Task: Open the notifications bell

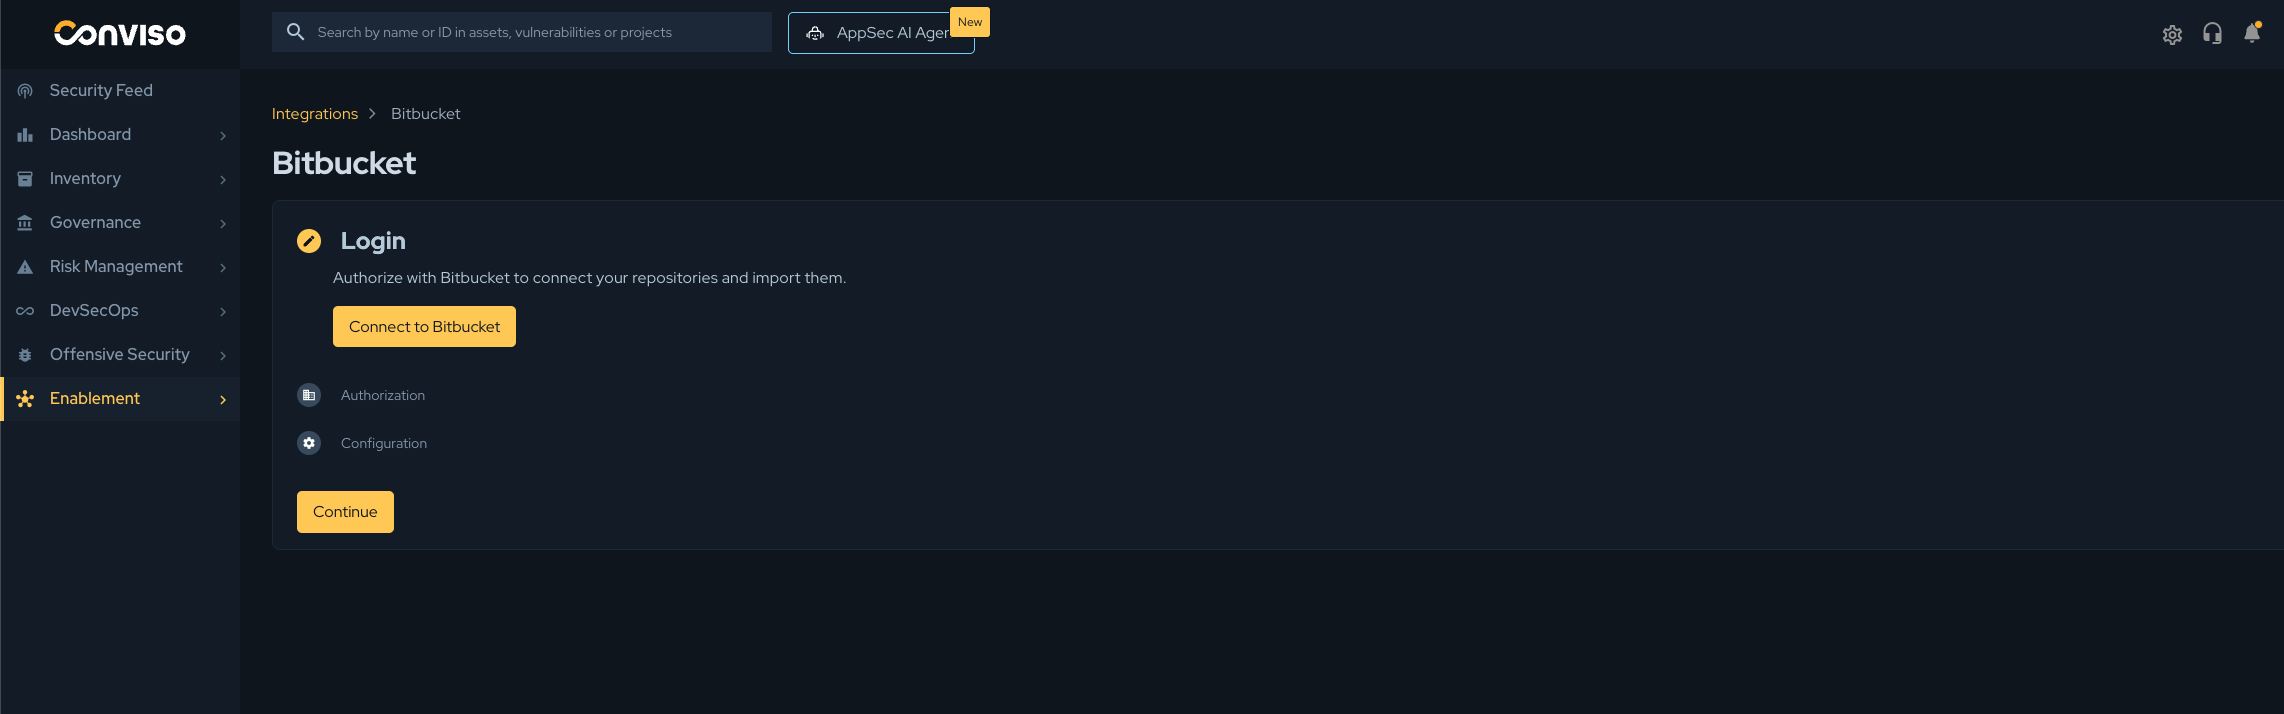Action: click(x=2252, y=33)
